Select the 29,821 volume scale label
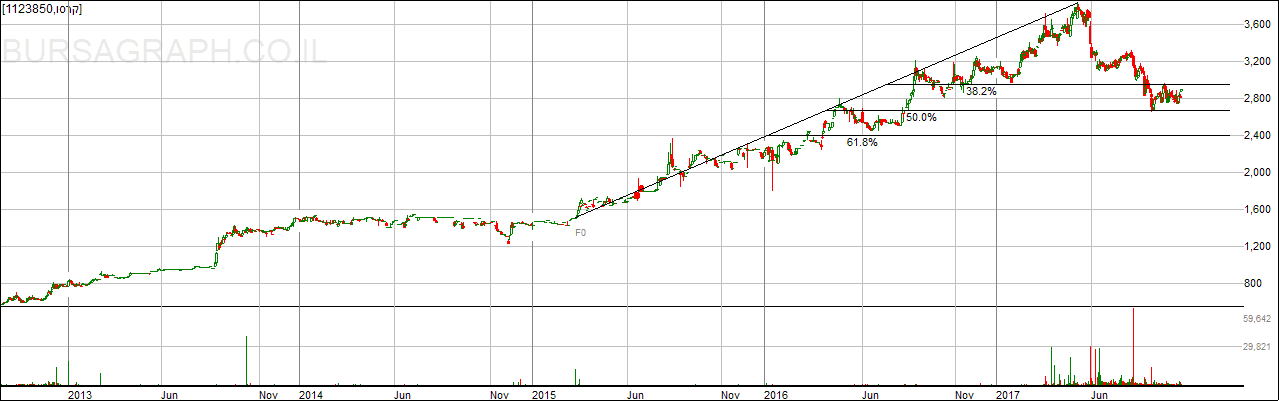 tap(1256, 347)
